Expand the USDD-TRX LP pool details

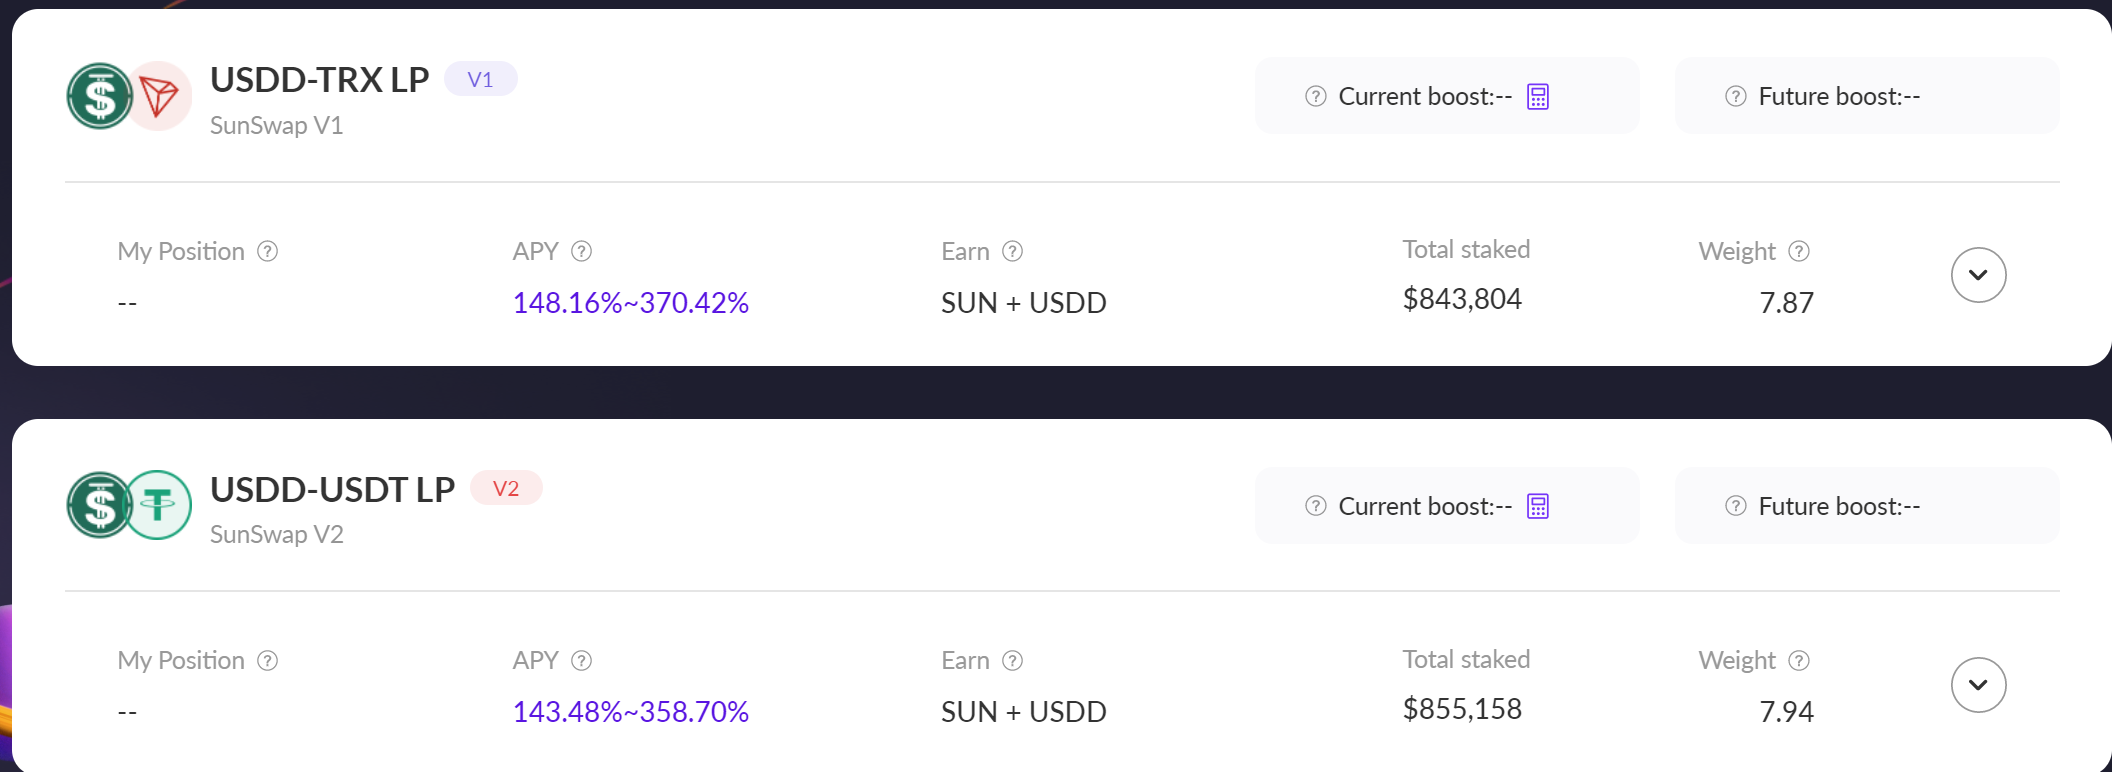(1978, 275)
